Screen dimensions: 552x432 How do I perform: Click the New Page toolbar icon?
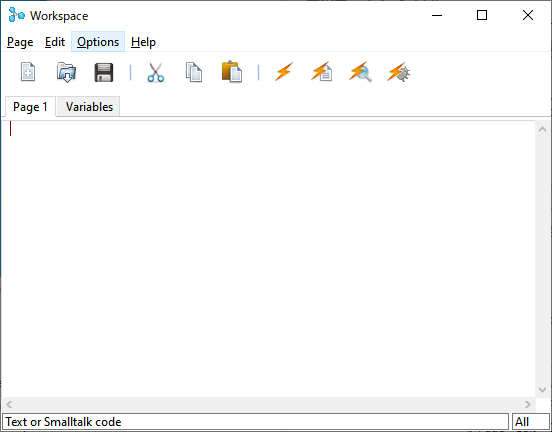click(x=28, y=72)
